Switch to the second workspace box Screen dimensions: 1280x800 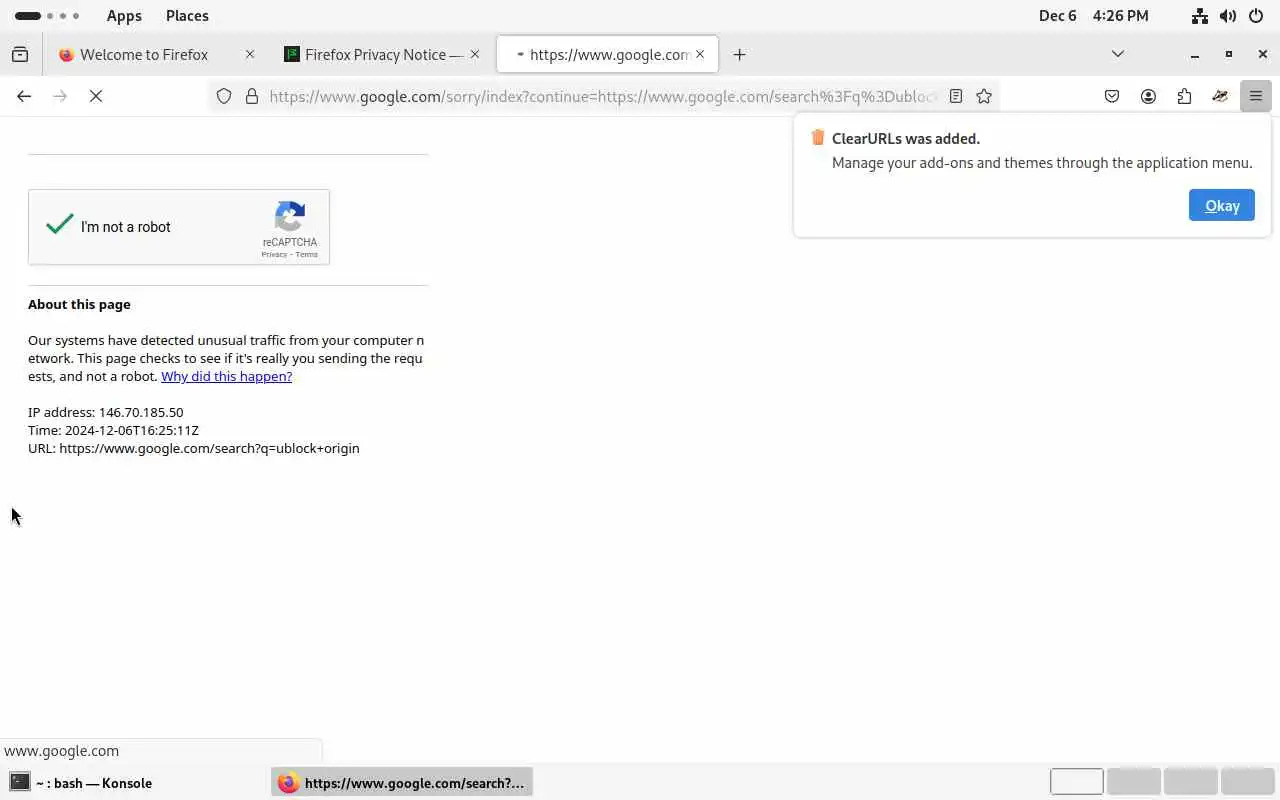coord(1134,781)
